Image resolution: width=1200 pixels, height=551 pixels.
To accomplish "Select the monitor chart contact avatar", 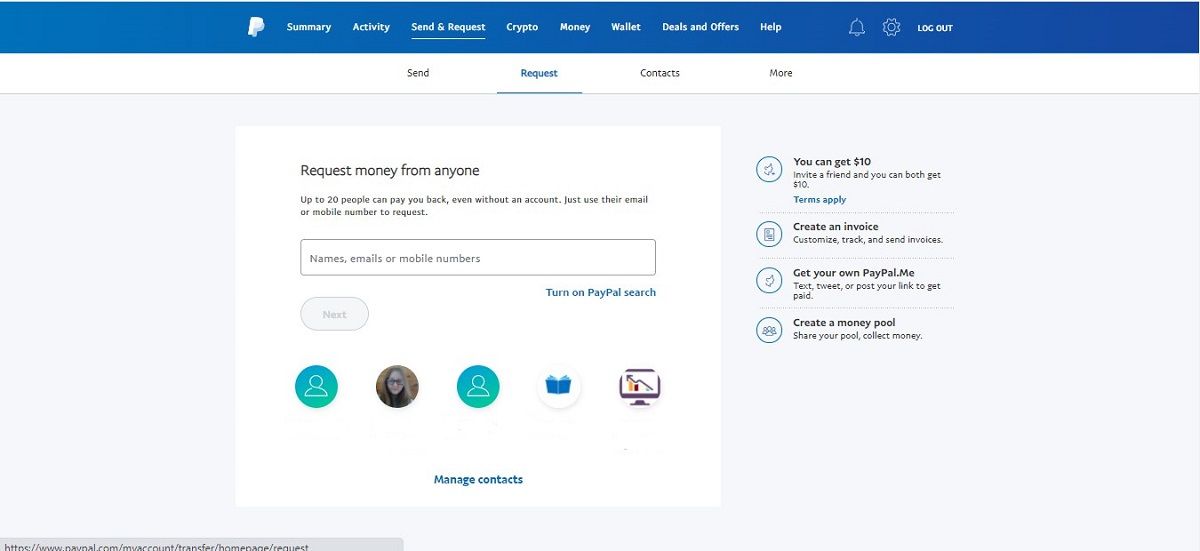I will 640,386.
